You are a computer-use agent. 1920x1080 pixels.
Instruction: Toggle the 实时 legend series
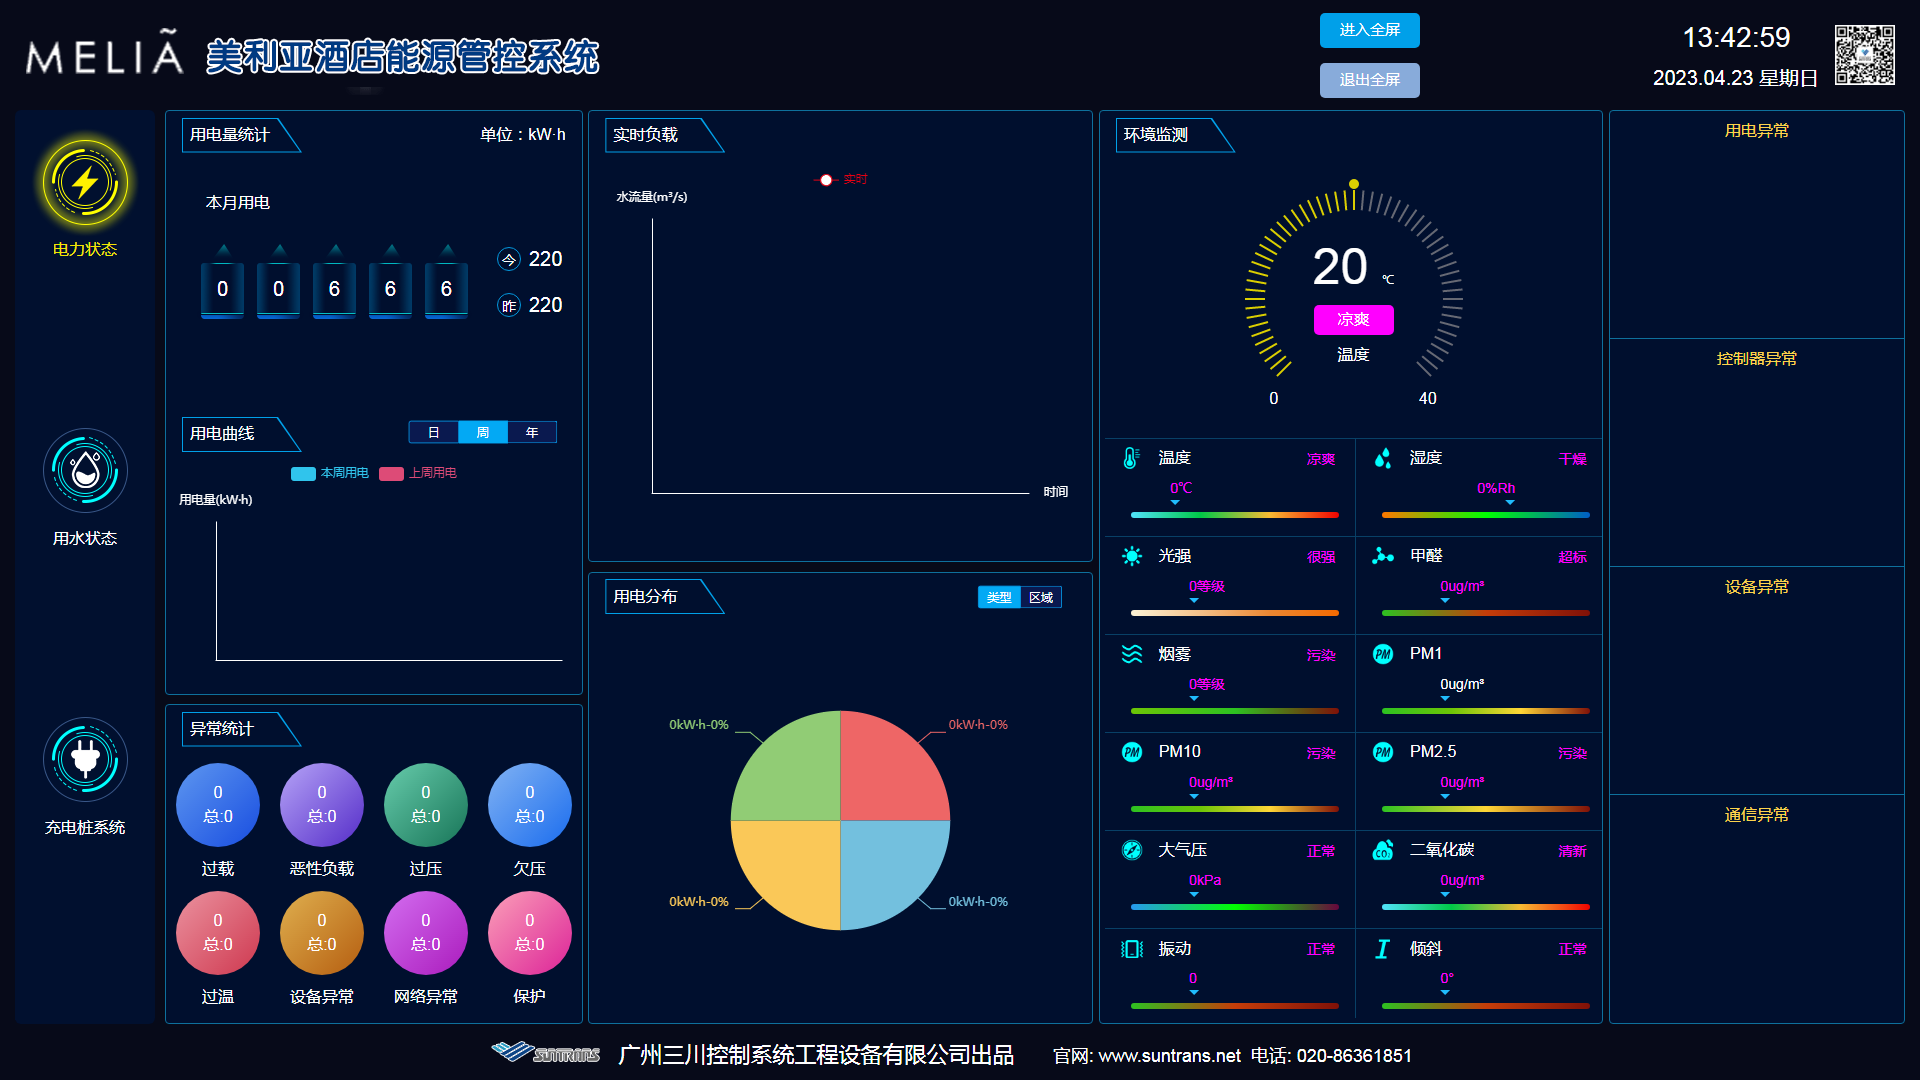(x=842, y=180)
